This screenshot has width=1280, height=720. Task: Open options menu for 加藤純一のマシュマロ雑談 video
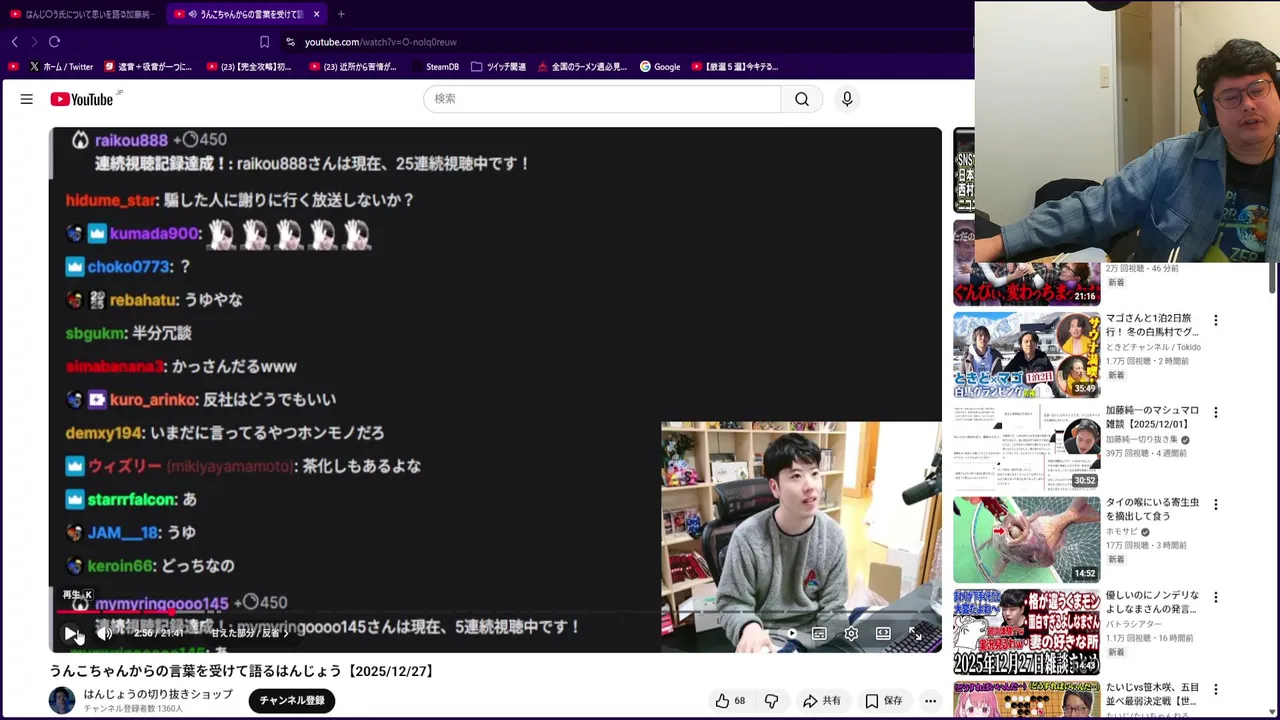(x=1216, y=412)
